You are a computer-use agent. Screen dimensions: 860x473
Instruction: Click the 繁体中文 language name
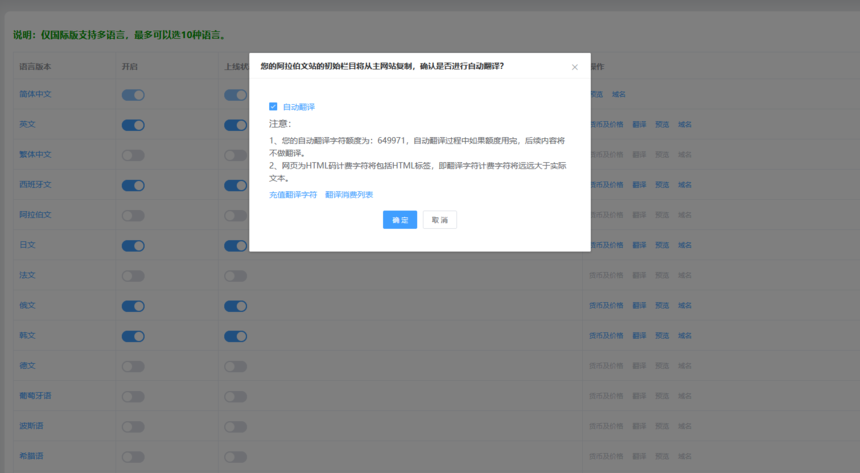pos(35,155)
